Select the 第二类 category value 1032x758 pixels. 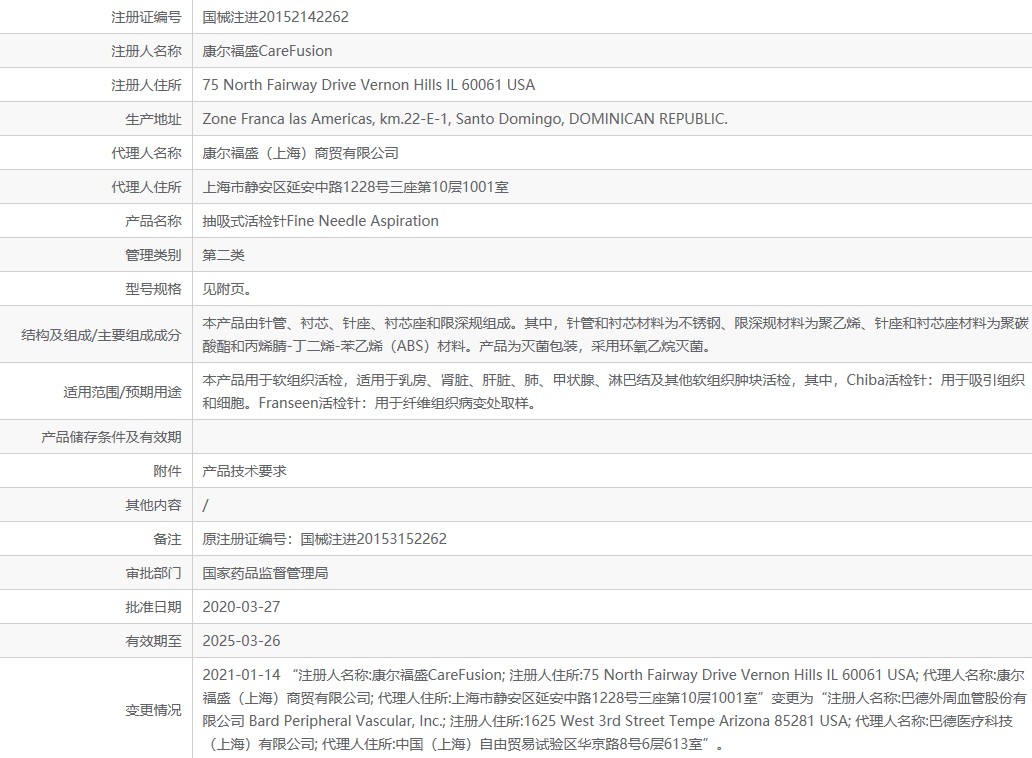[x=223, y=255]
